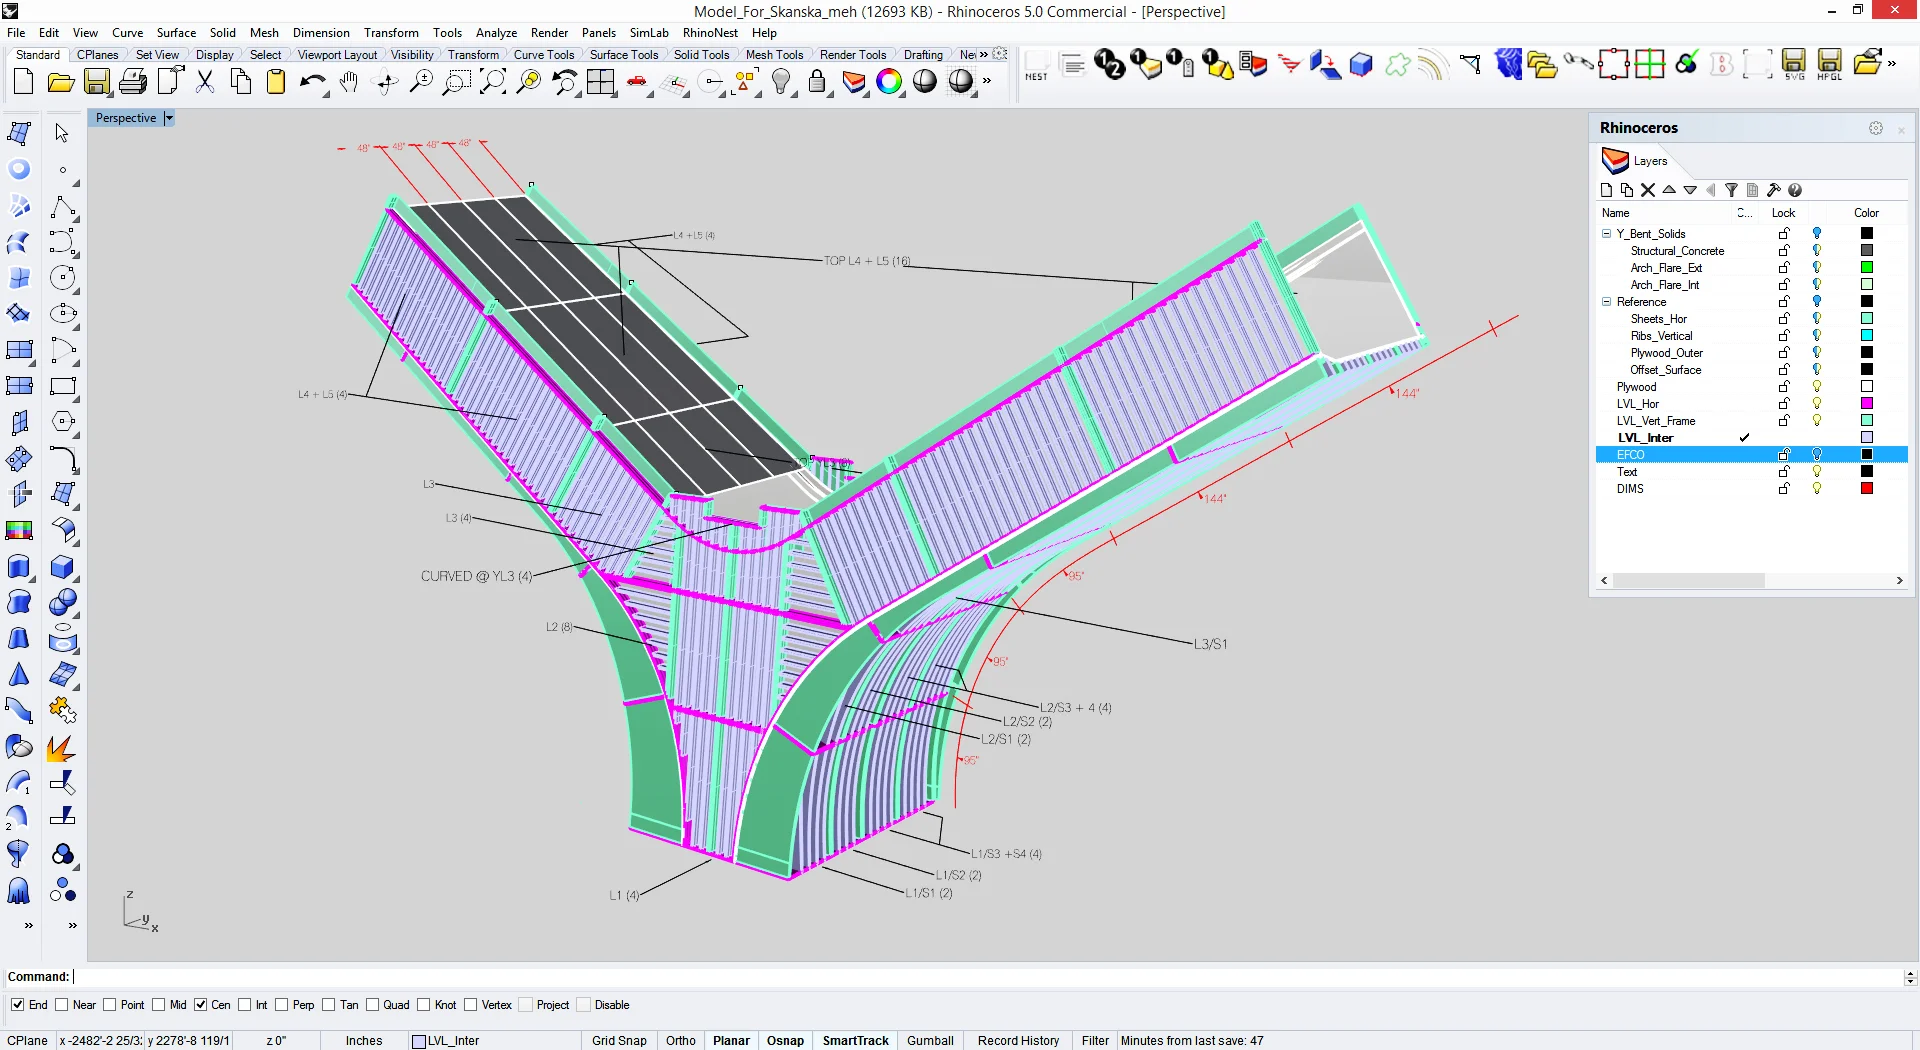Change color swatch of Arch_Flare_Ext layer
The height and width of the screenshot is (1050, 1920).
[x=1866, y=268]
